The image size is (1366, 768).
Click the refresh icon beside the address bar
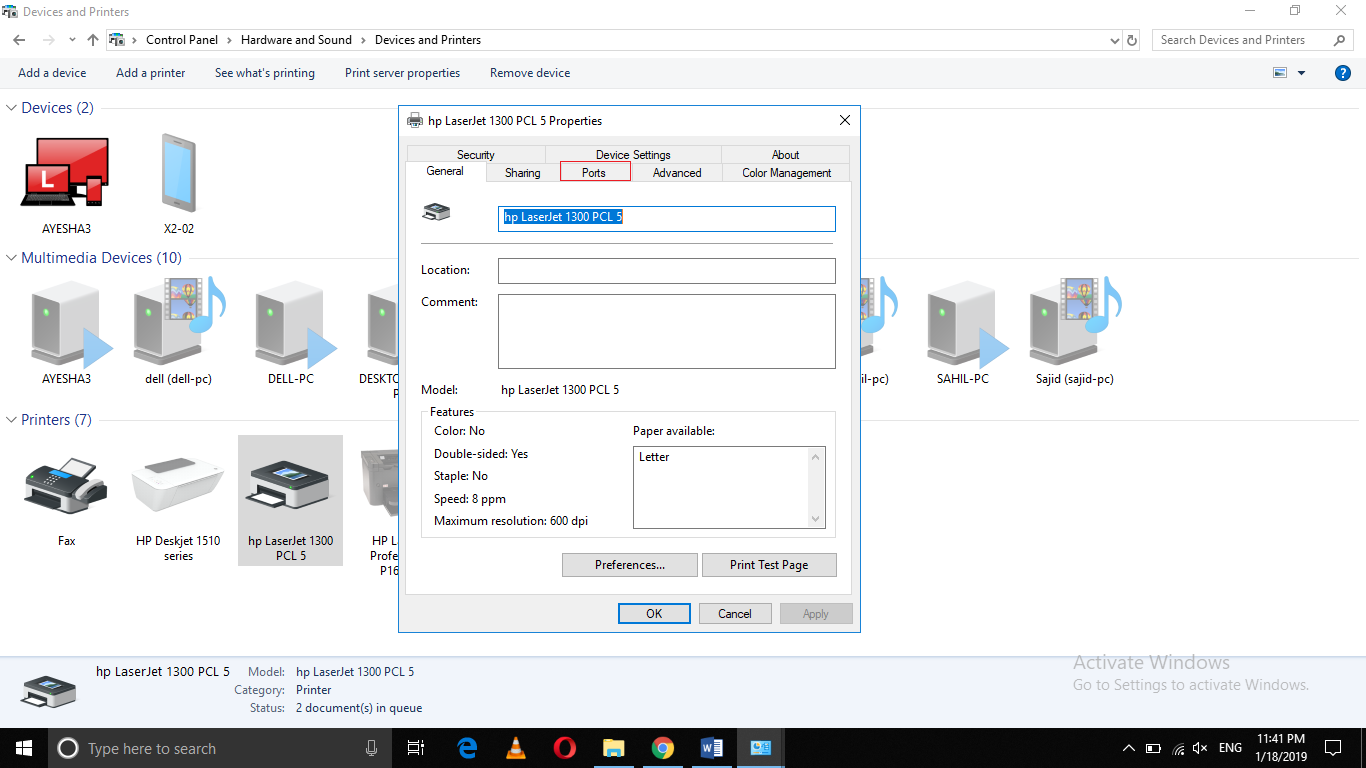(1131, 40)
